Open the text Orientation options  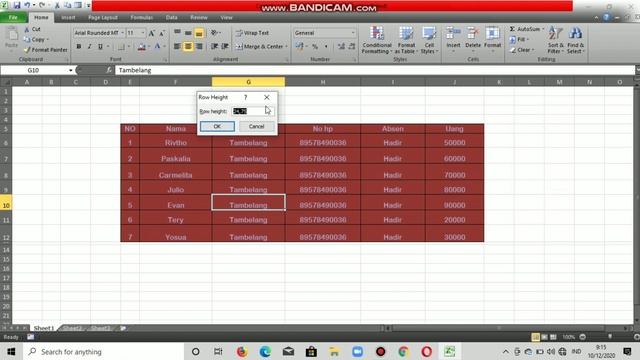[x=215, y=33]
